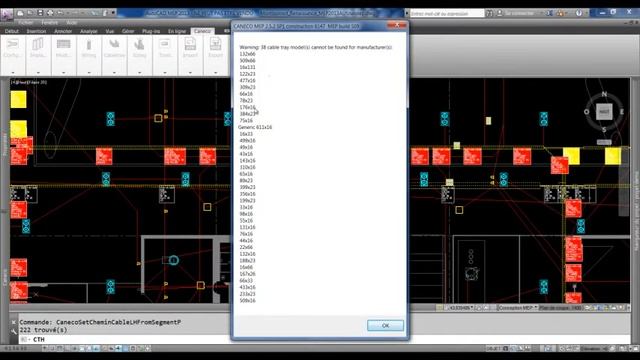This screenshot has height=360, width=640.
Task: Expand the Multi panel dropdown arrow
Action: tap(63, 73)
